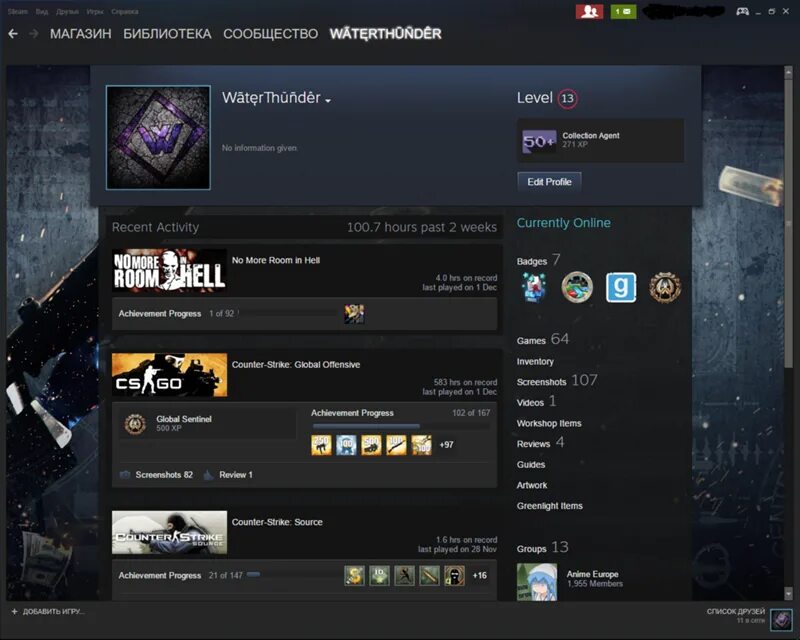Click the Global Sentinel badge icon
This screenshot has width=800, height=640.
tap(135, 424)
